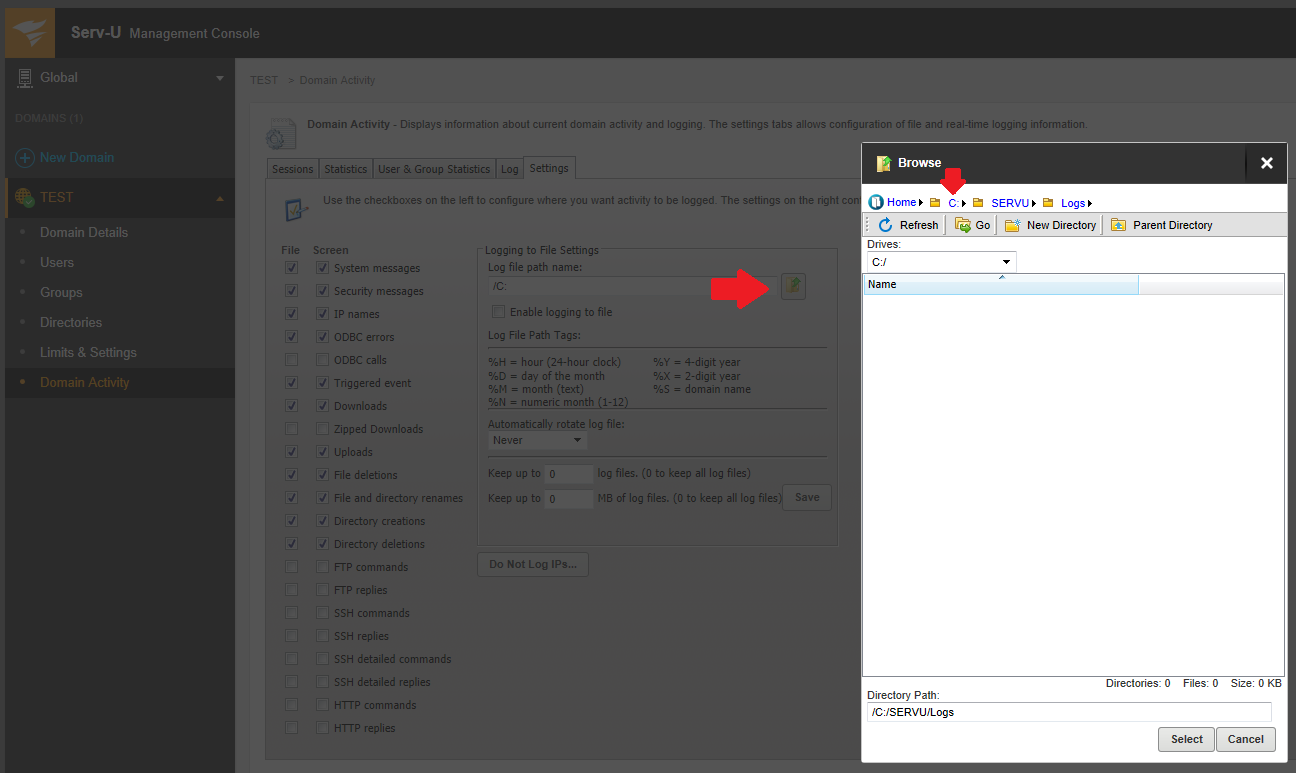Click the Domain Activity header icon
The width and height of the screenshot is (1296, 773).
[x=282, y=135]
